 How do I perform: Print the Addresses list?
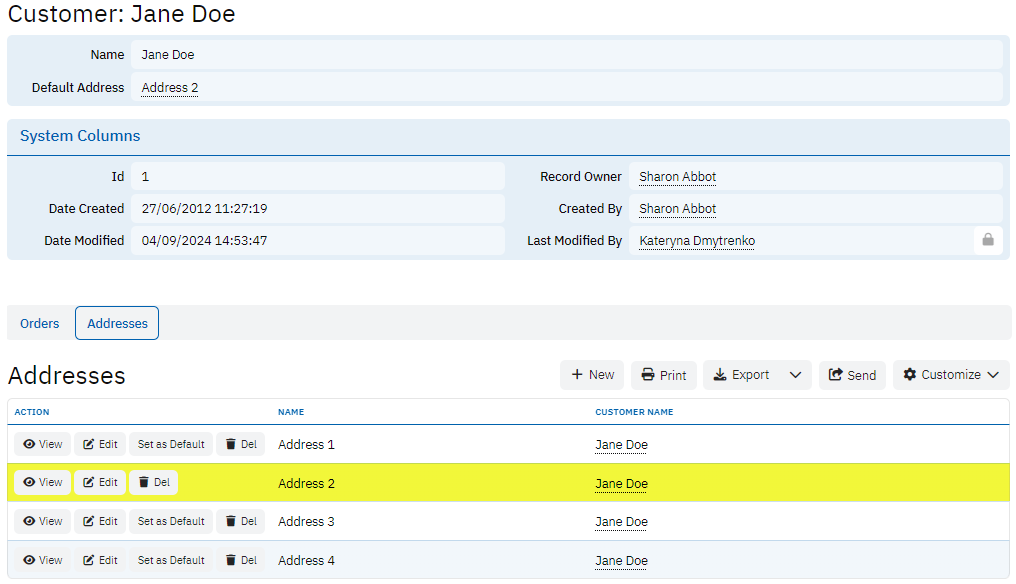[663, 375]
